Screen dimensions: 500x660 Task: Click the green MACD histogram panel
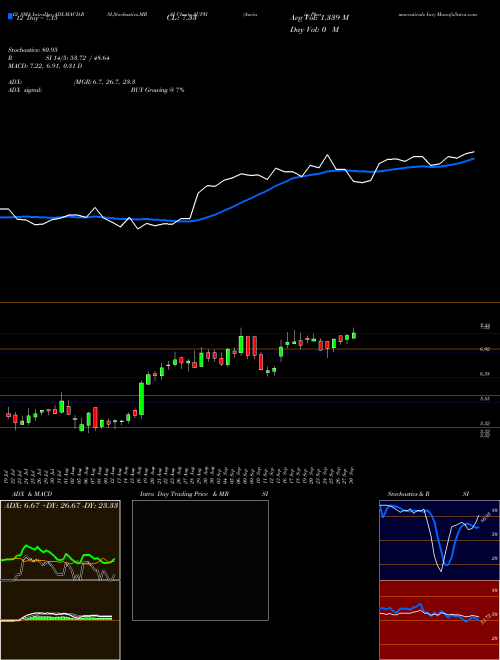click(x=60, y=620)
